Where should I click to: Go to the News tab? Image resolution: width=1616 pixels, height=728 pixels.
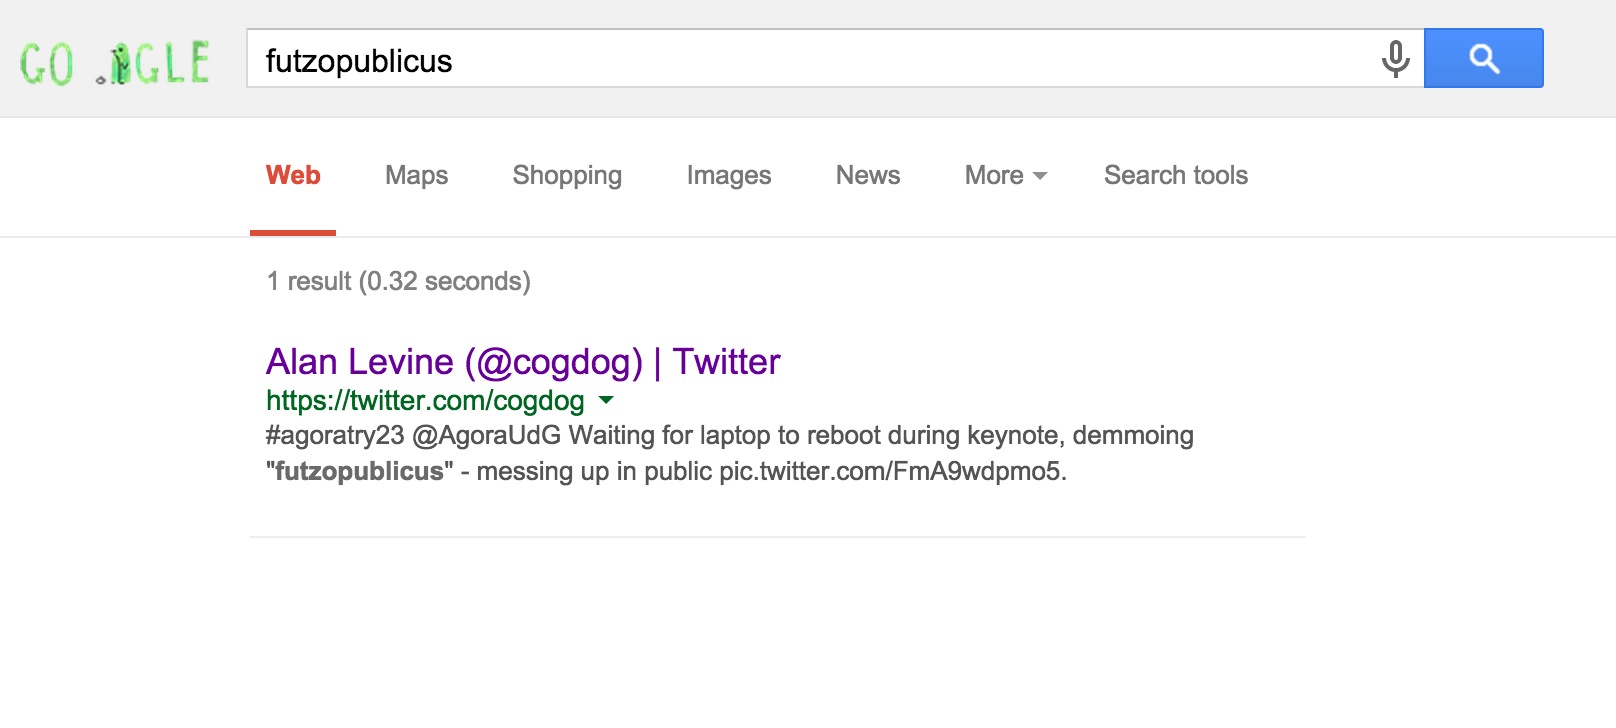click(868, 176)
